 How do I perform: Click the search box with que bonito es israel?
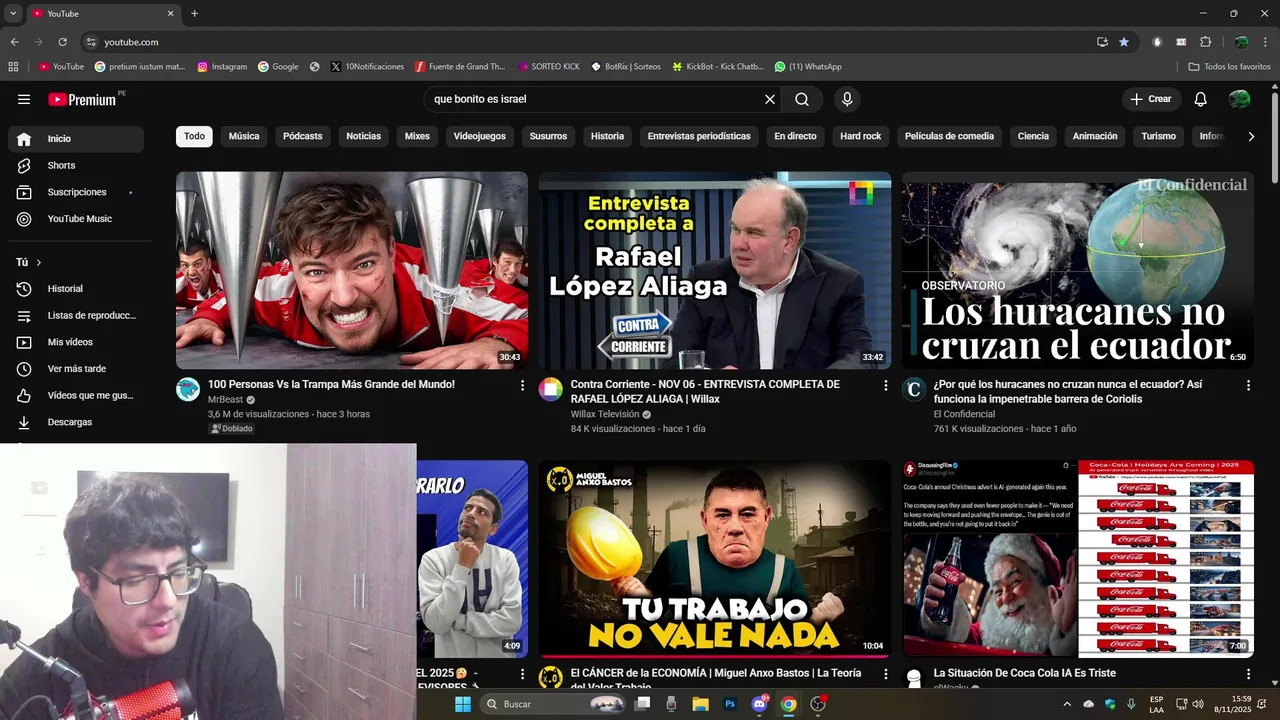[595, 99]
